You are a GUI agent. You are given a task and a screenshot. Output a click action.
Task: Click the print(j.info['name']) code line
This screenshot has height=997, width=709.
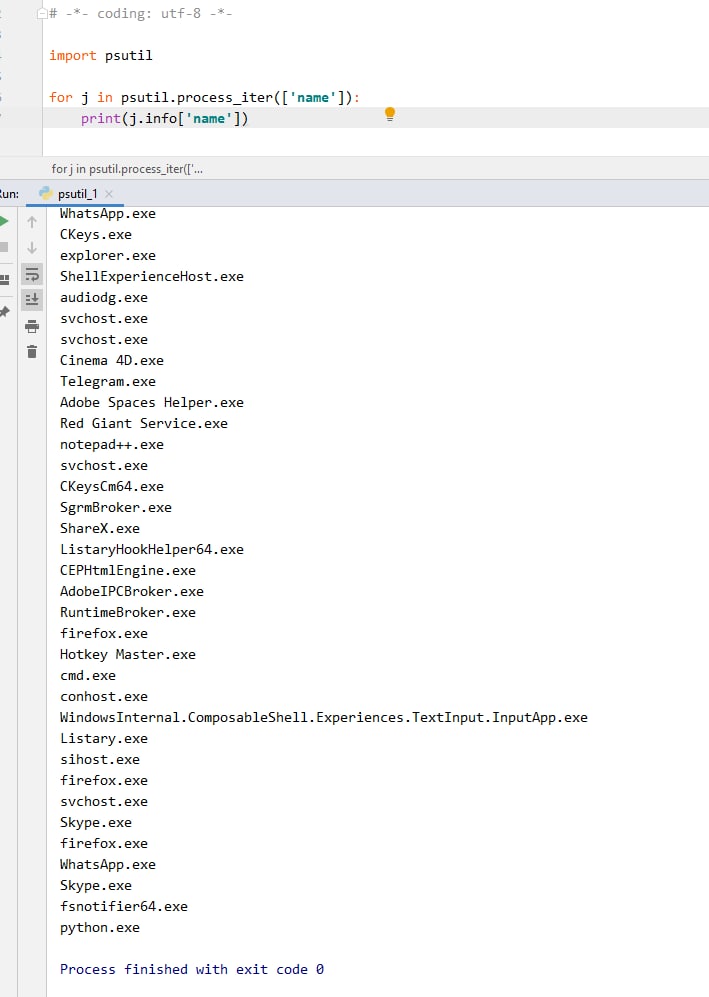pos(165,119)
